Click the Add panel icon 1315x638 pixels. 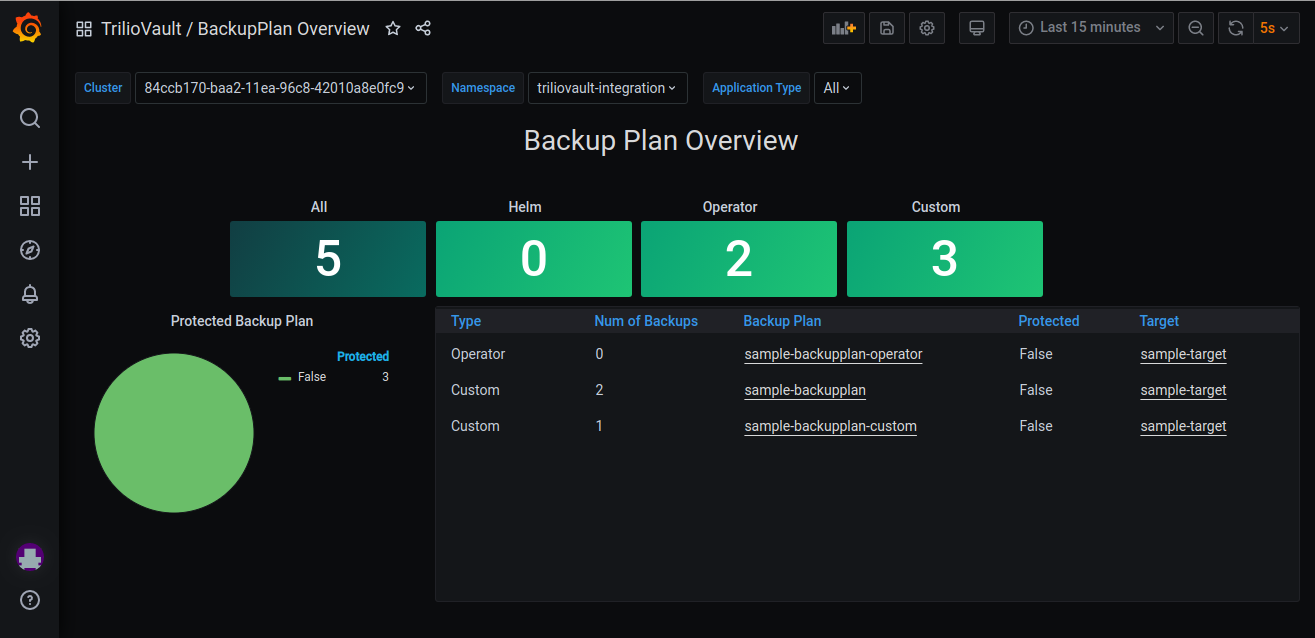tap(844, 28)
